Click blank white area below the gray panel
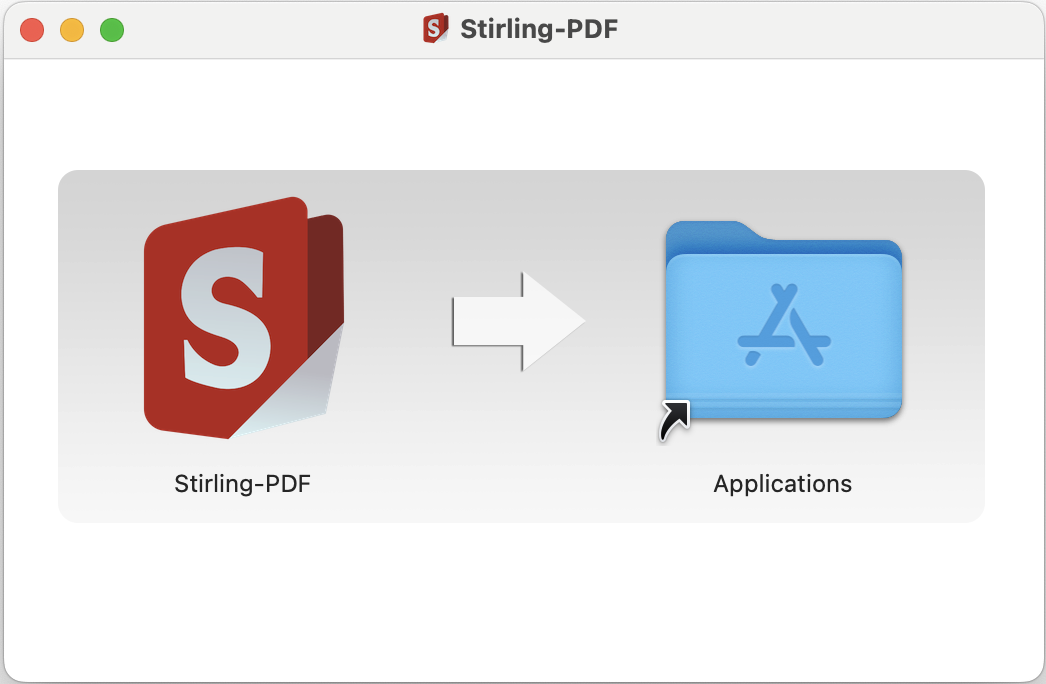Screen dimensions: 1046x684 [x=522, y=600]
